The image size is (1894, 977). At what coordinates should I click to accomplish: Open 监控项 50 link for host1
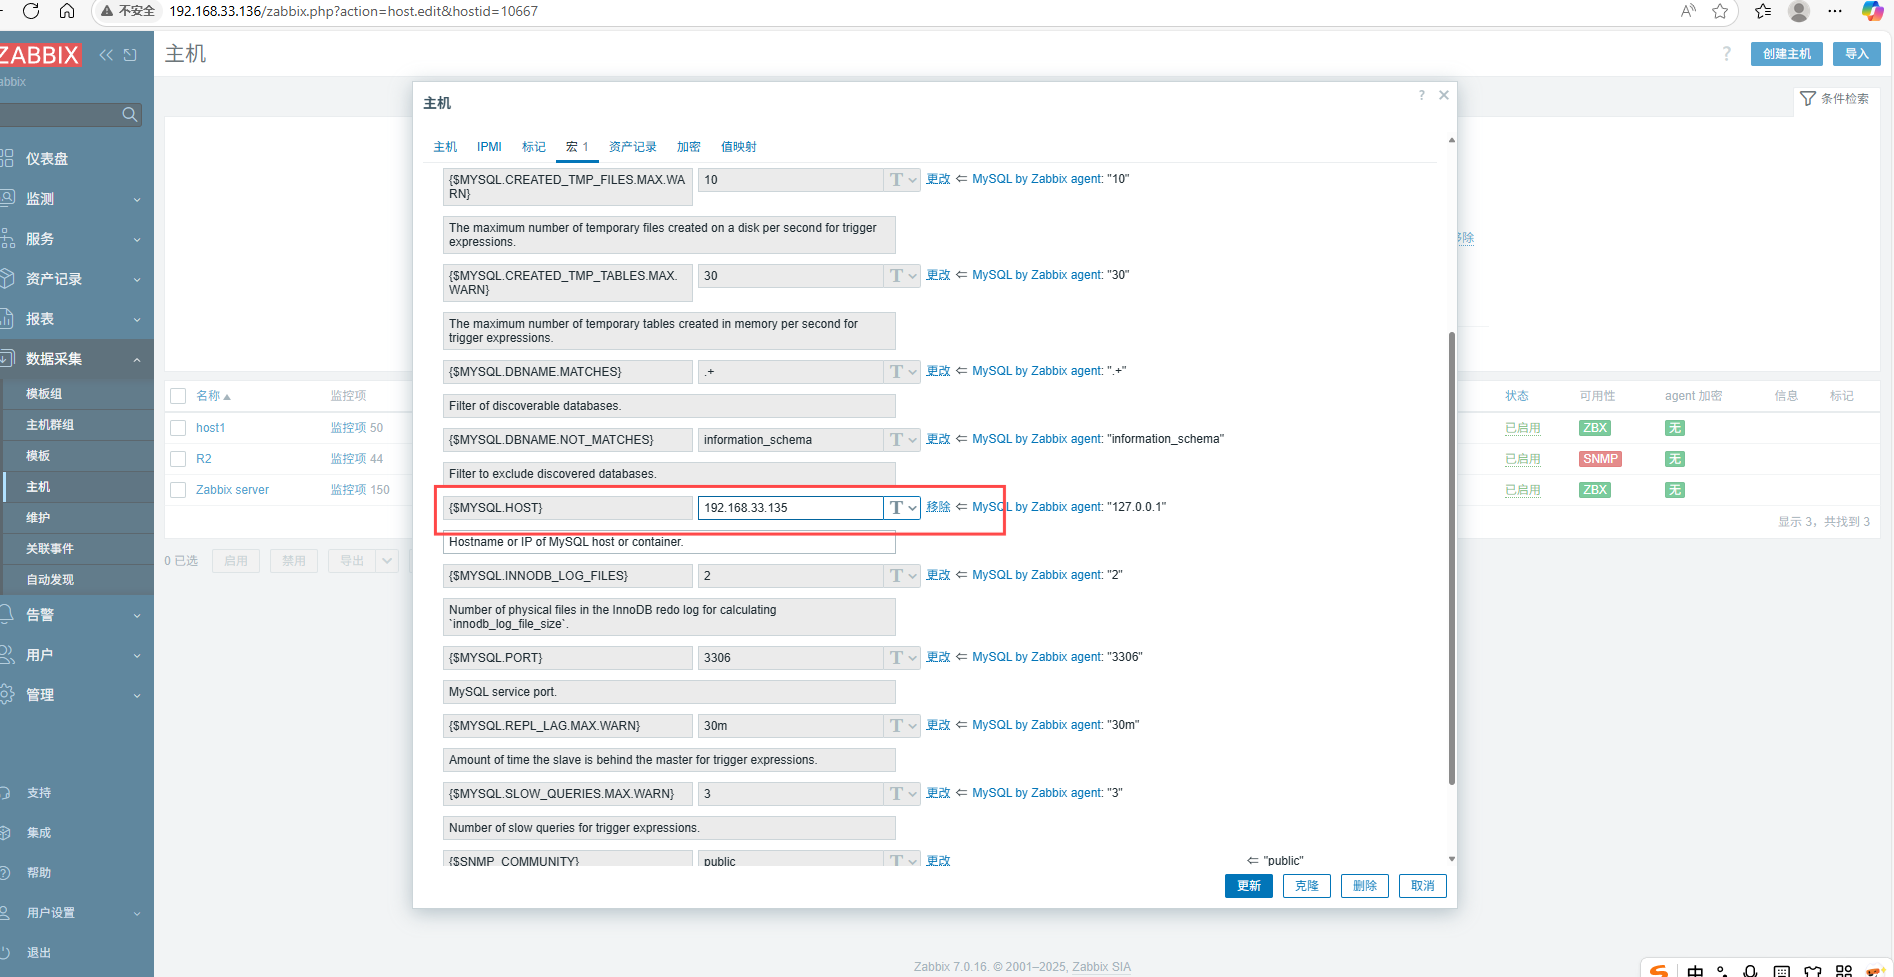pyautogui.click(x=357, y=428)
